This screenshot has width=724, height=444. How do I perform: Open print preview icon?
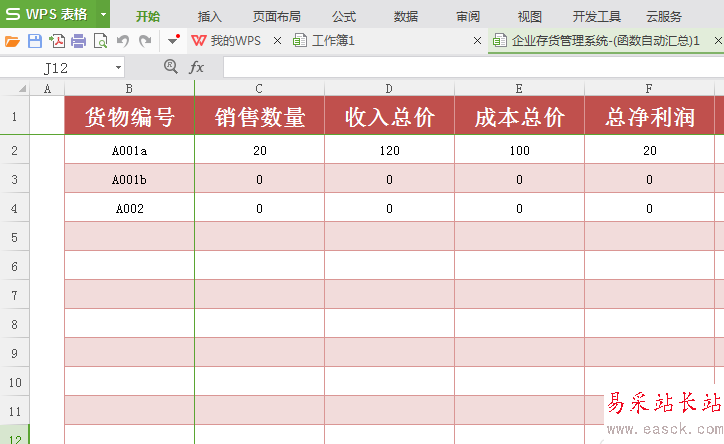101,41
